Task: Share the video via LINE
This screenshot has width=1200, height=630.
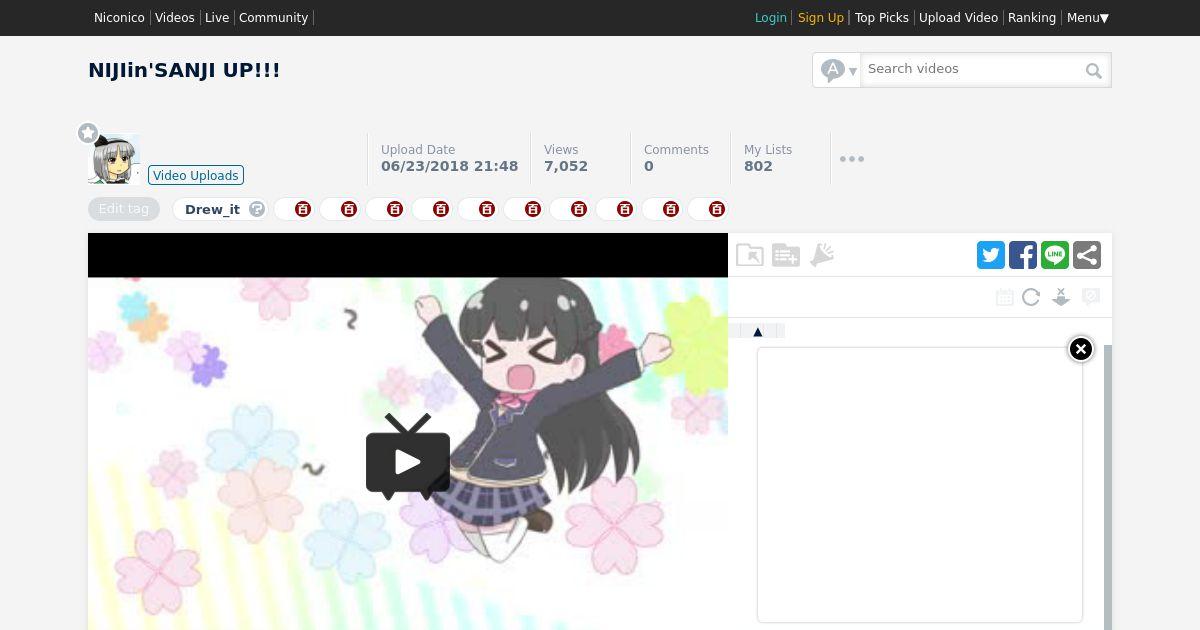Action: point(1055,255)
